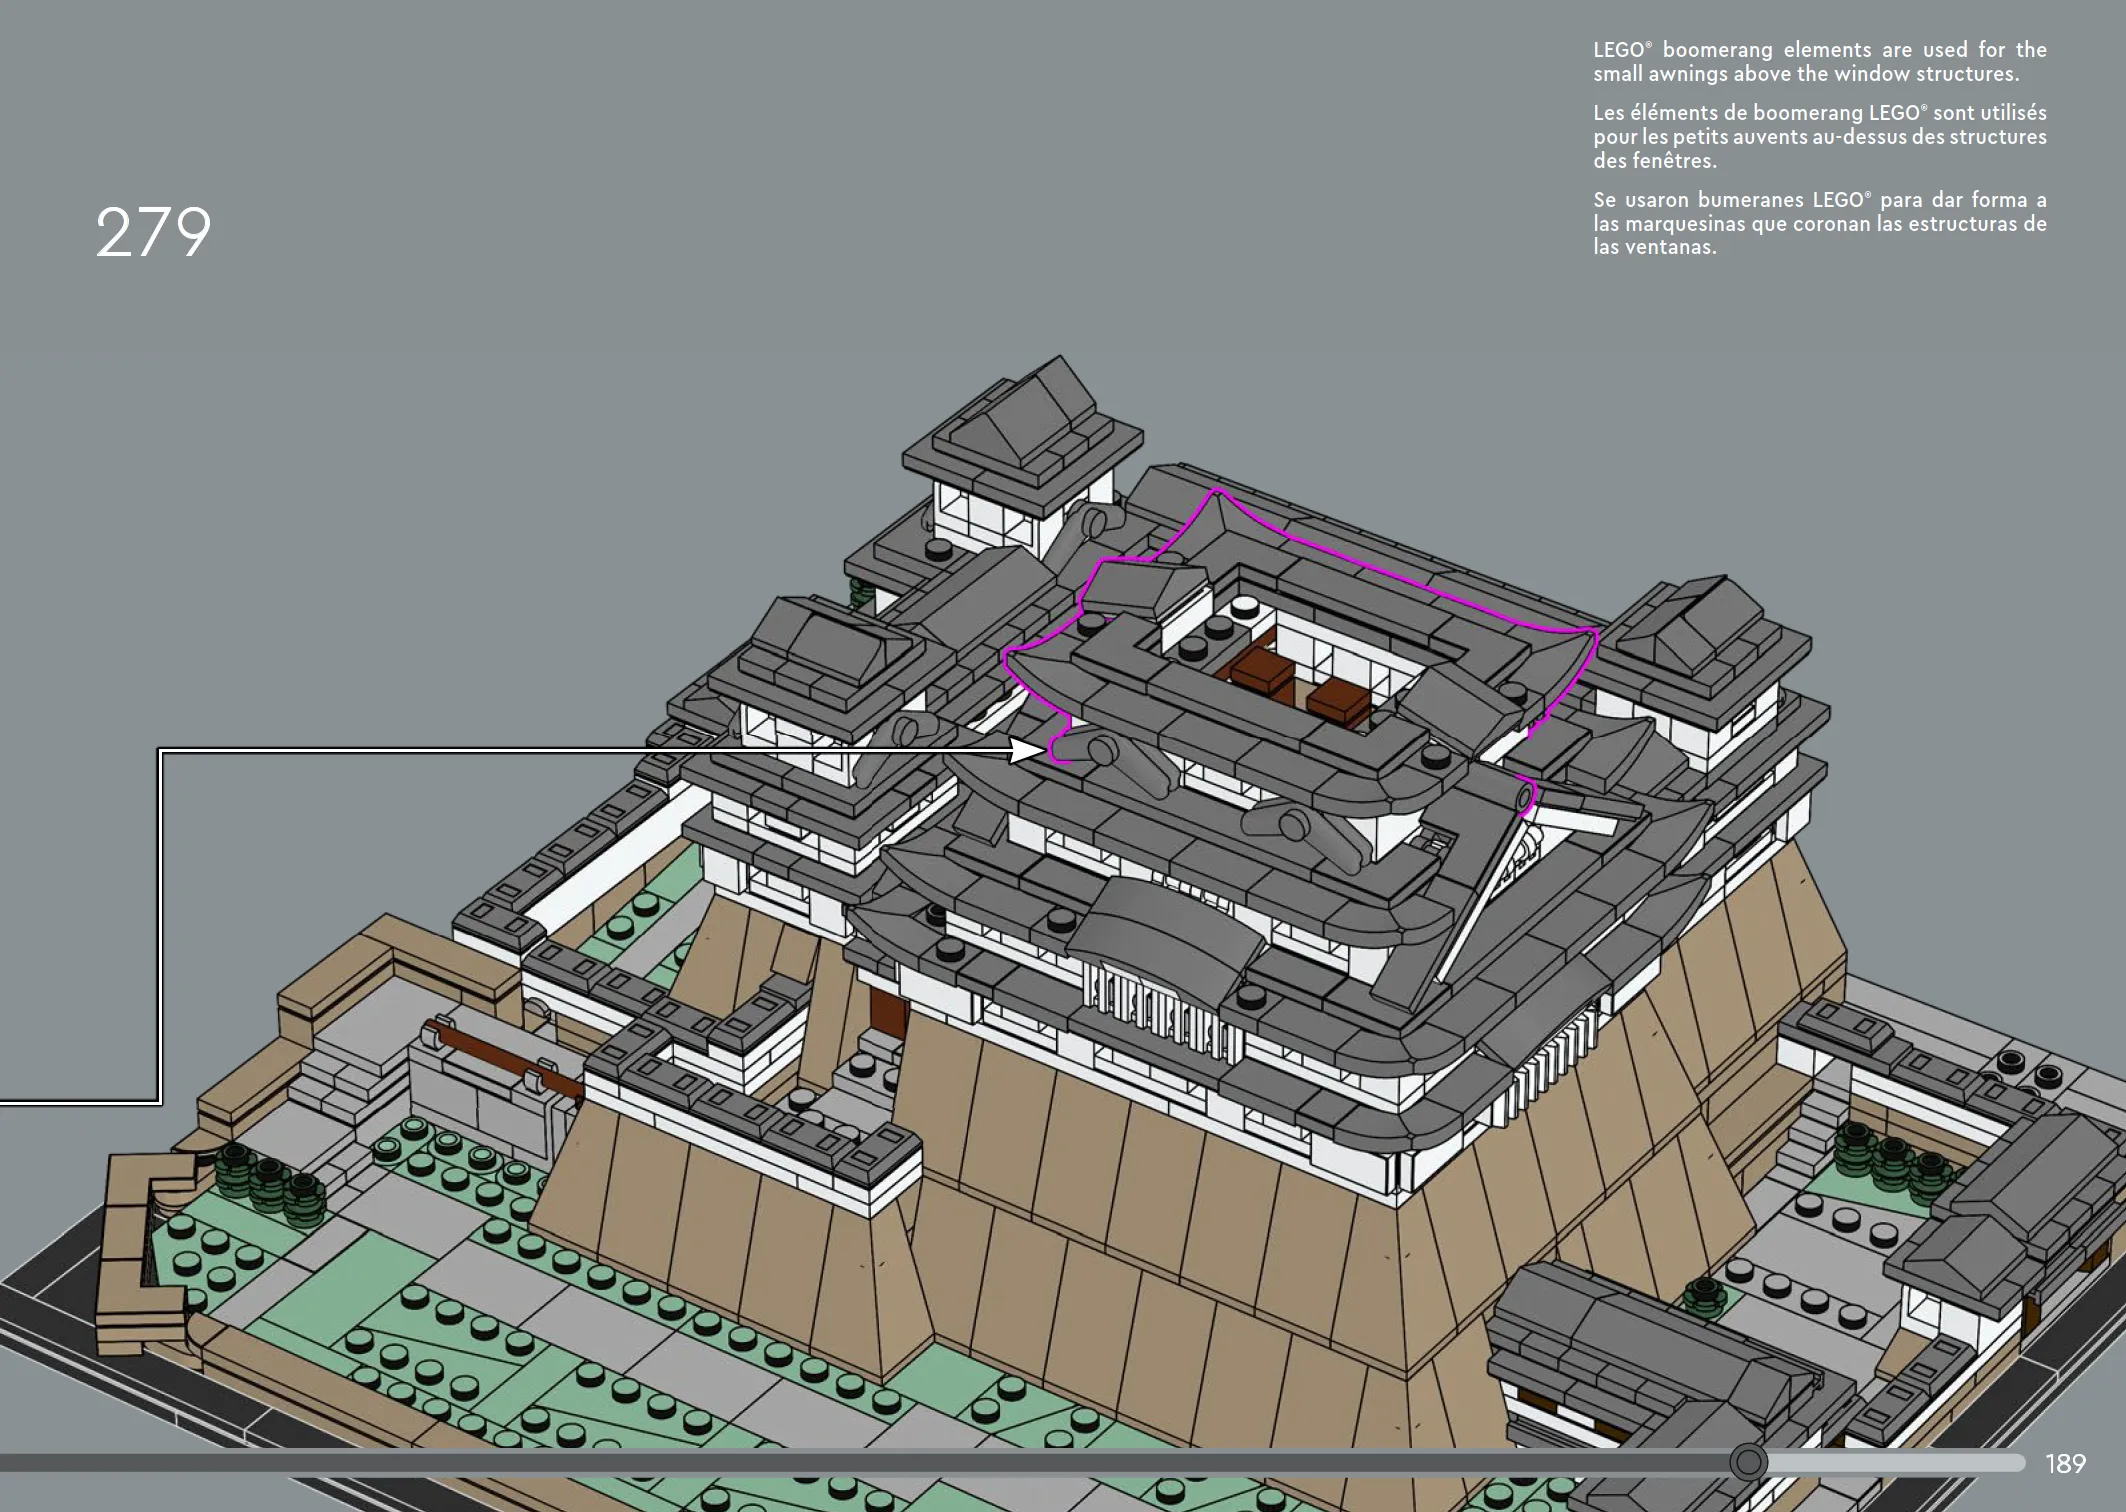Click the page number 189
Image resolution: width=2126 pixels, height=1512 pixels.
tap(2065, 1464)
